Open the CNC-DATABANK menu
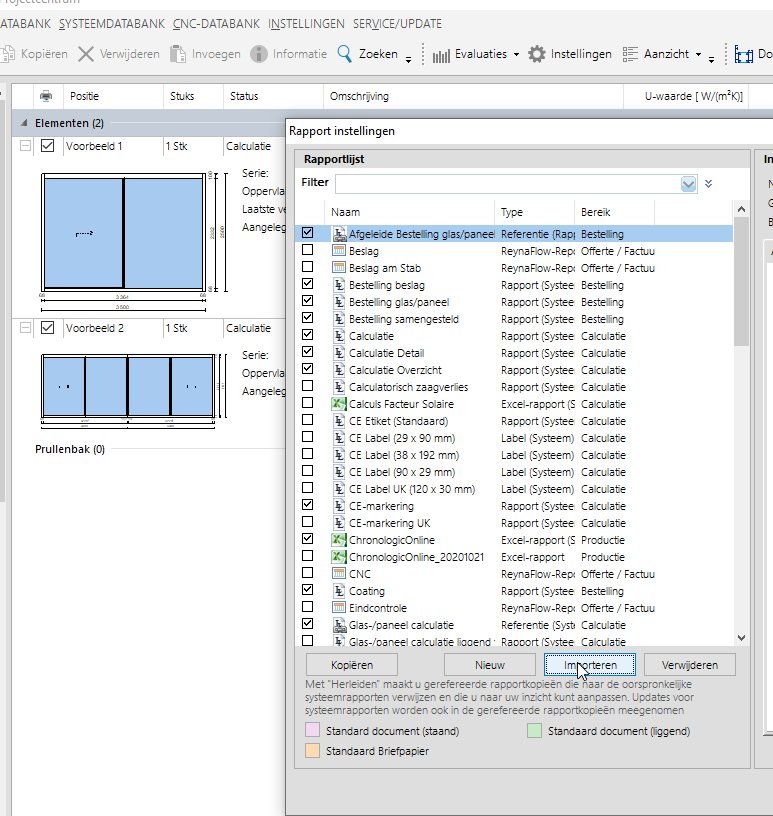 tap(217, 24)
